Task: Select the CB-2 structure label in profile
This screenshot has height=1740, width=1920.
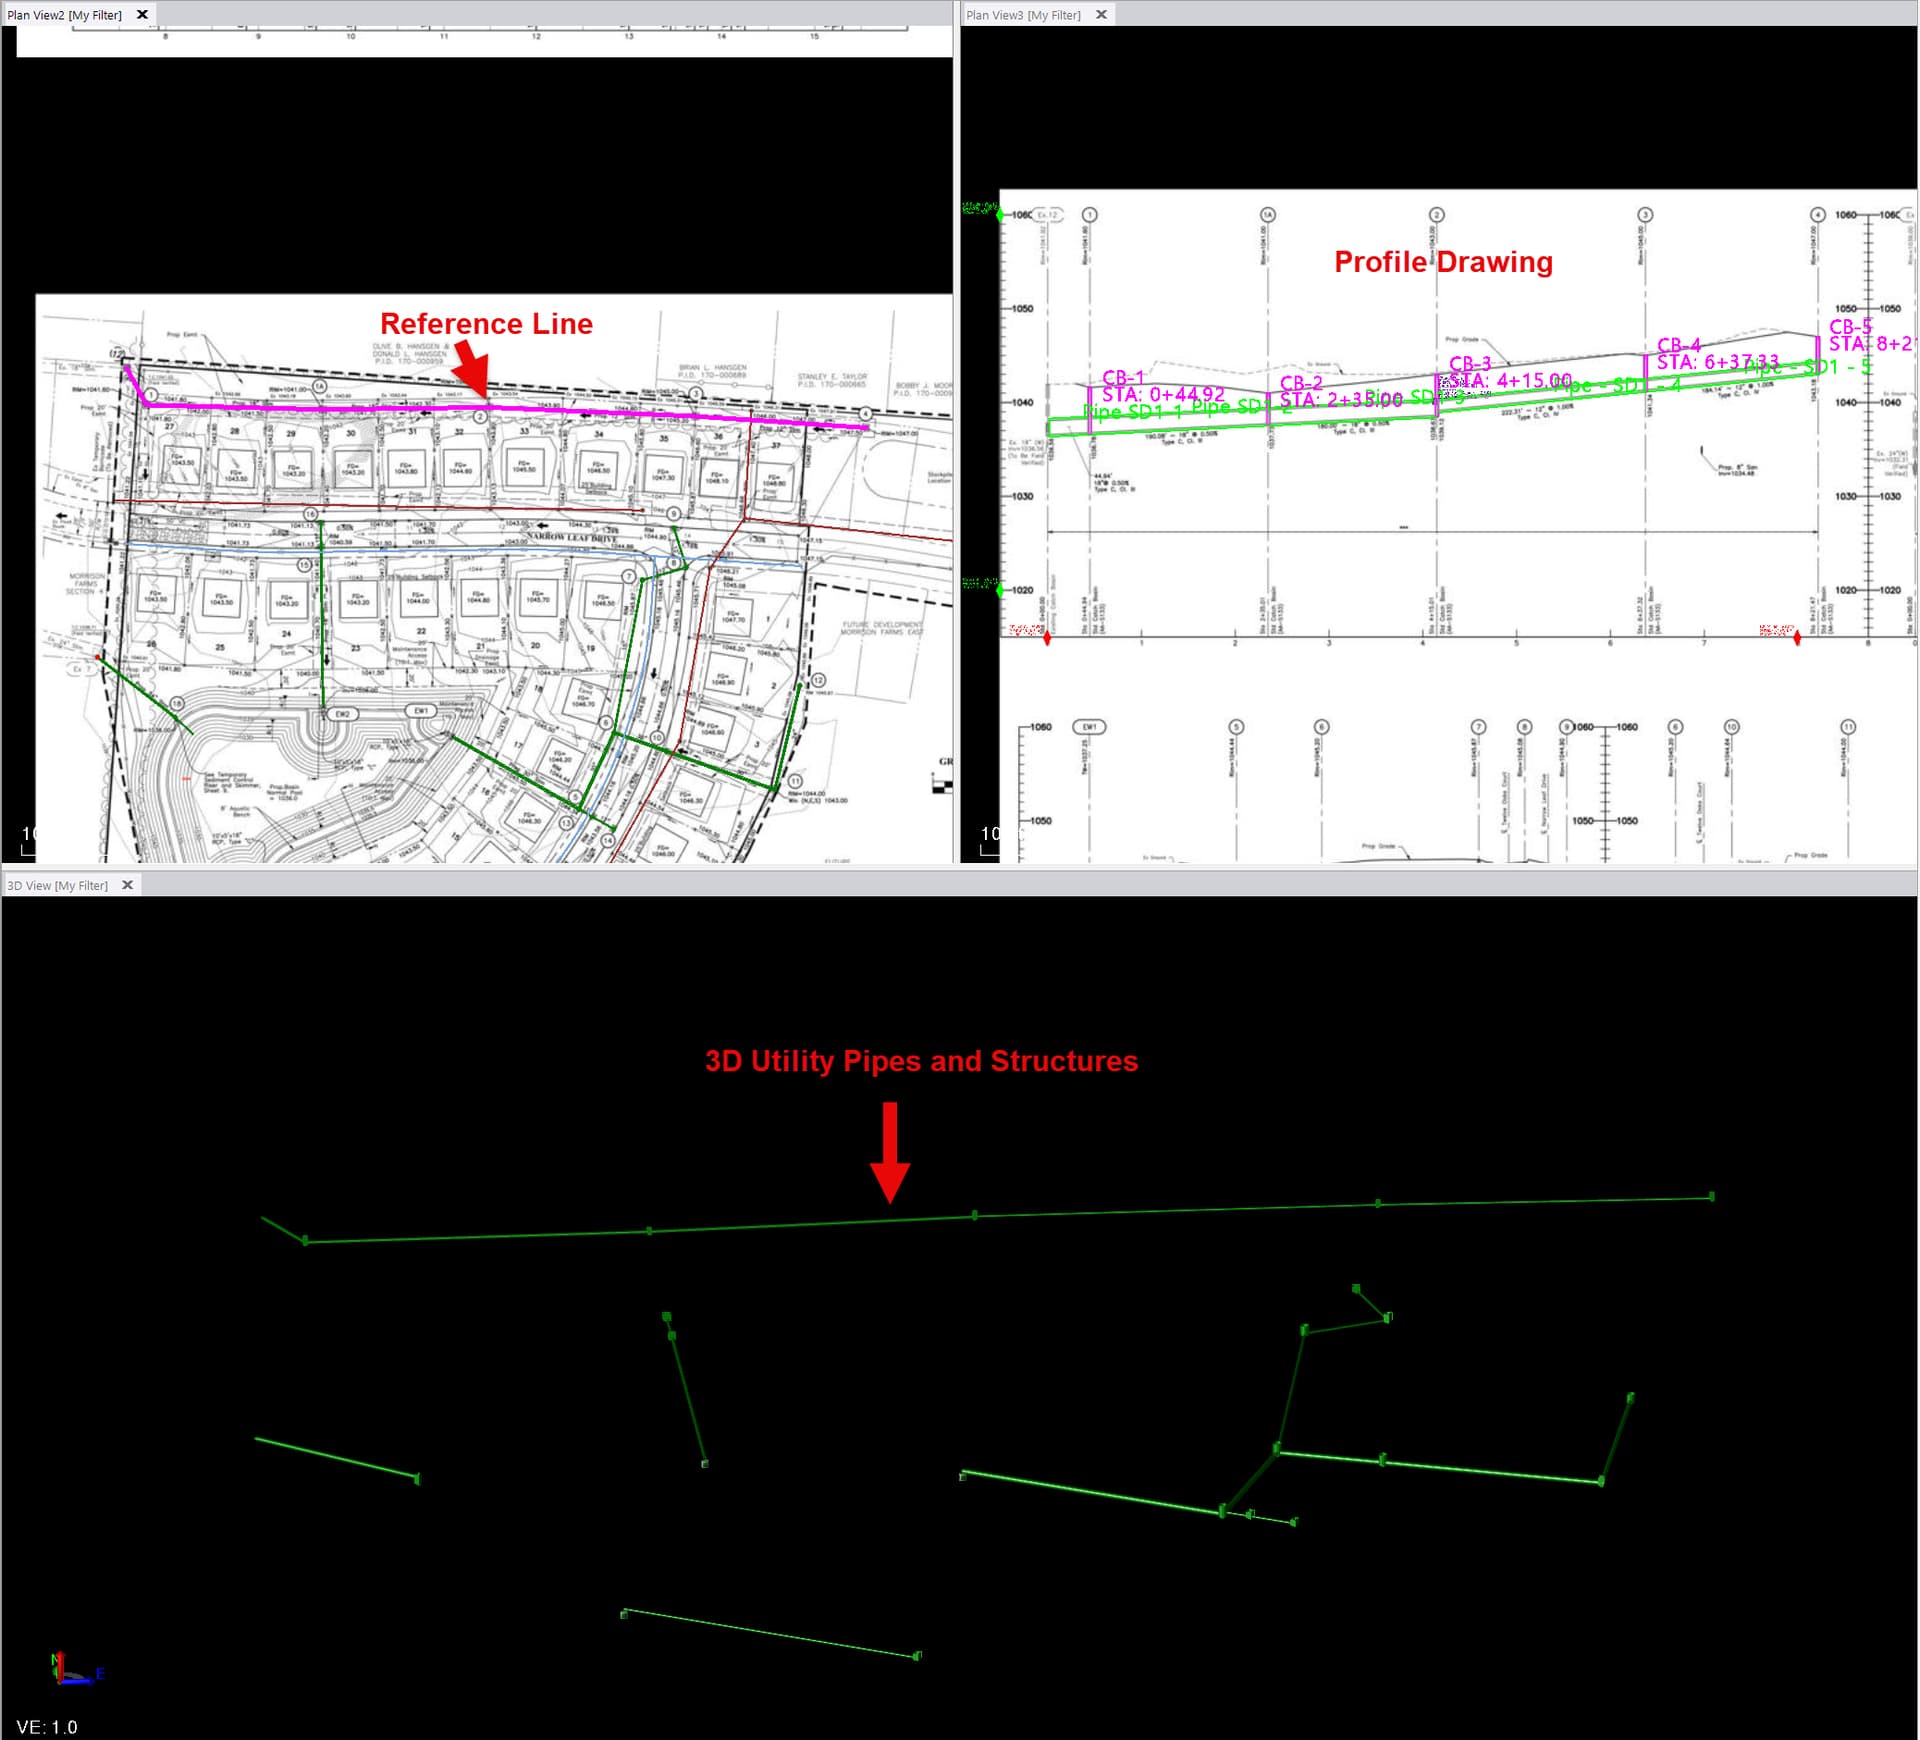Action: click(1301, 384)
